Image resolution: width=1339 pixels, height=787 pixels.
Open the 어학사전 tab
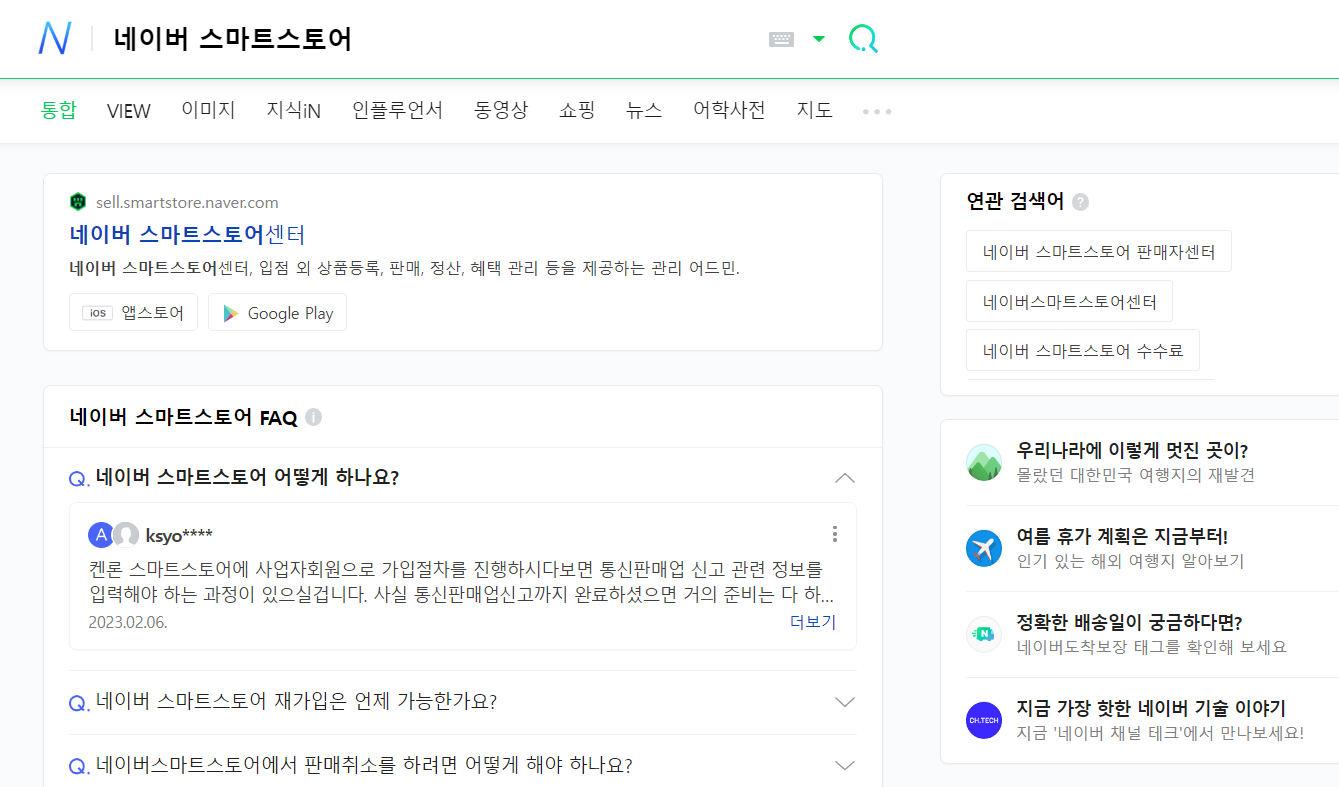coord(729,110)
